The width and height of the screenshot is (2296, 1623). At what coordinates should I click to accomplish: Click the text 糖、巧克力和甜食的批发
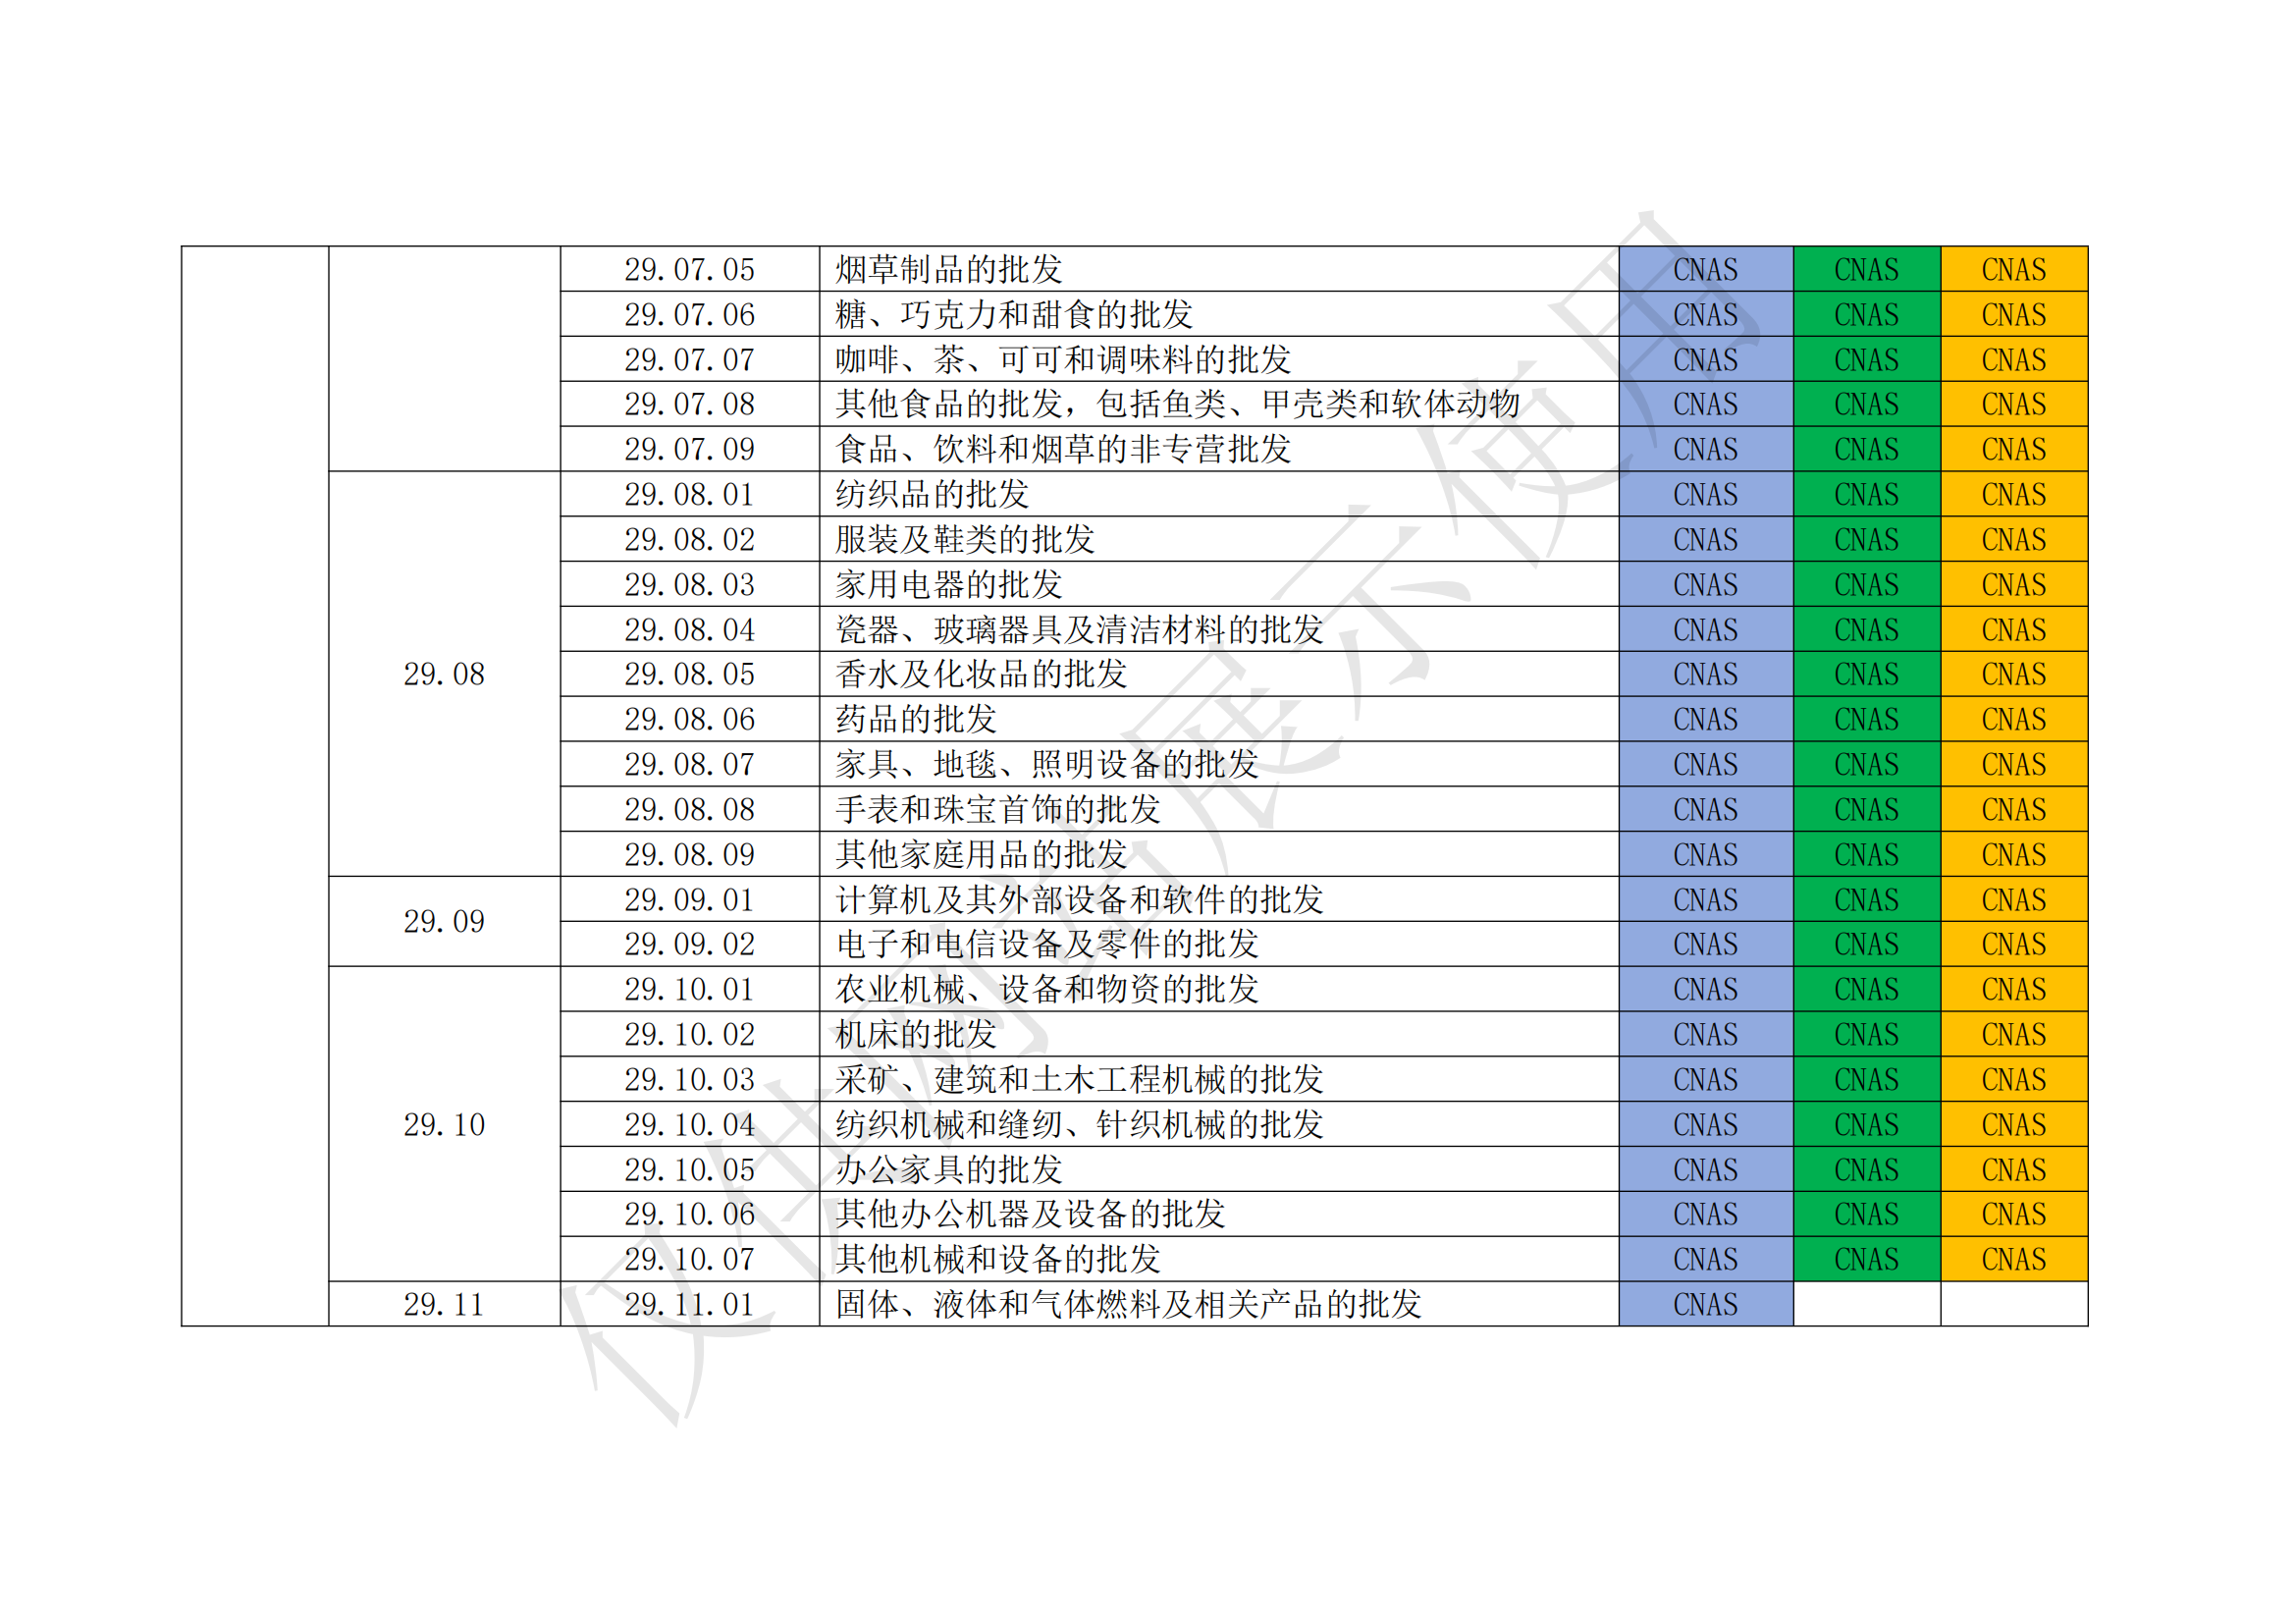click(x=1014, y=314)
